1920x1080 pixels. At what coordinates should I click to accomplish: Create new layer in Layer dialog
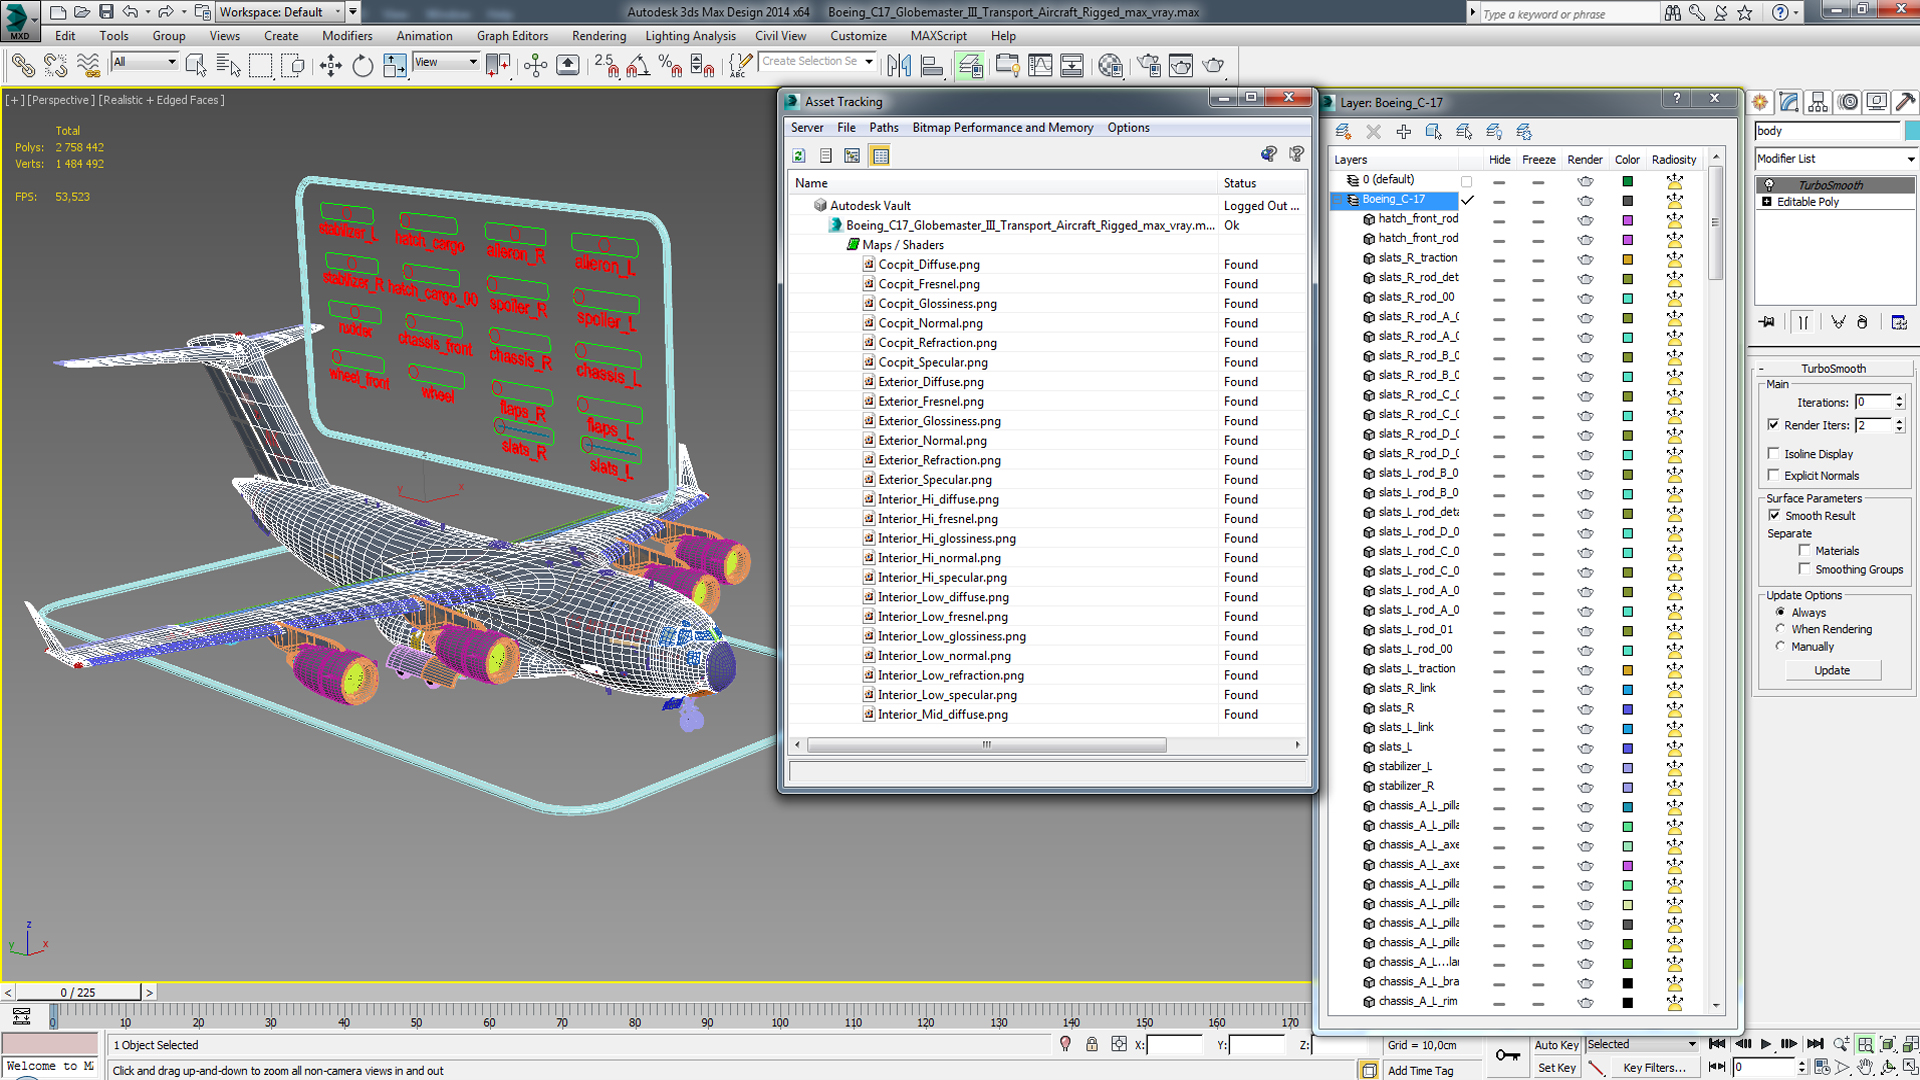[x=1343, y=132]
